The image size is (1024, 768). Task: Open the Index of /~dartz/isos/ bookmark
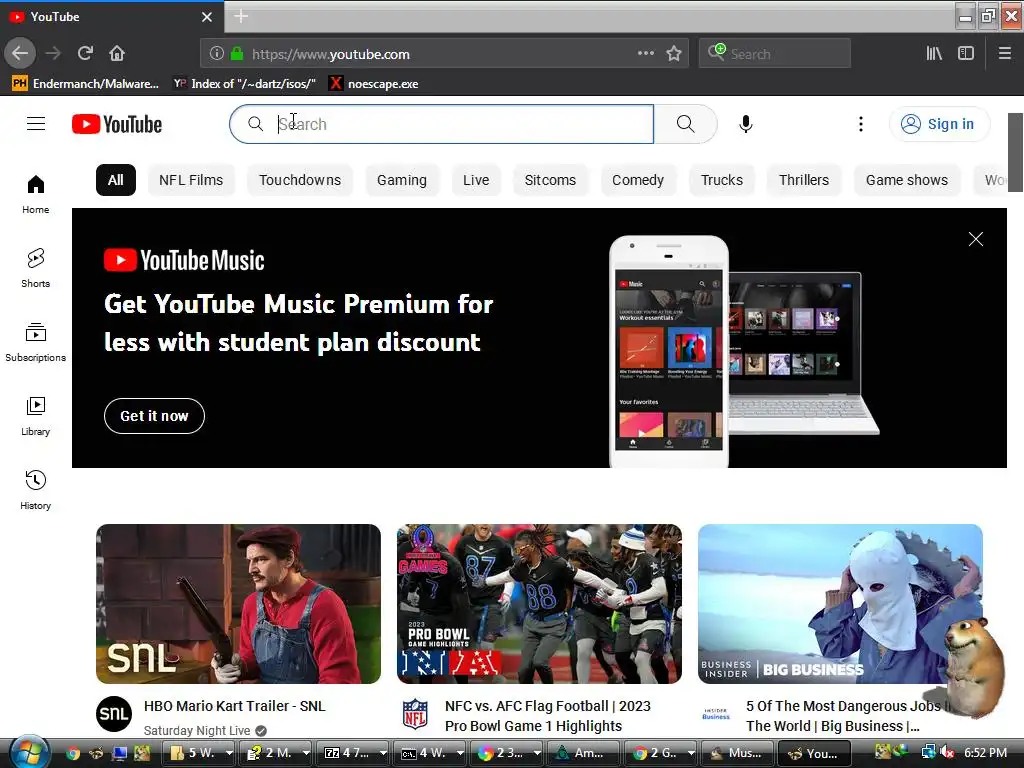coord(245,84)
